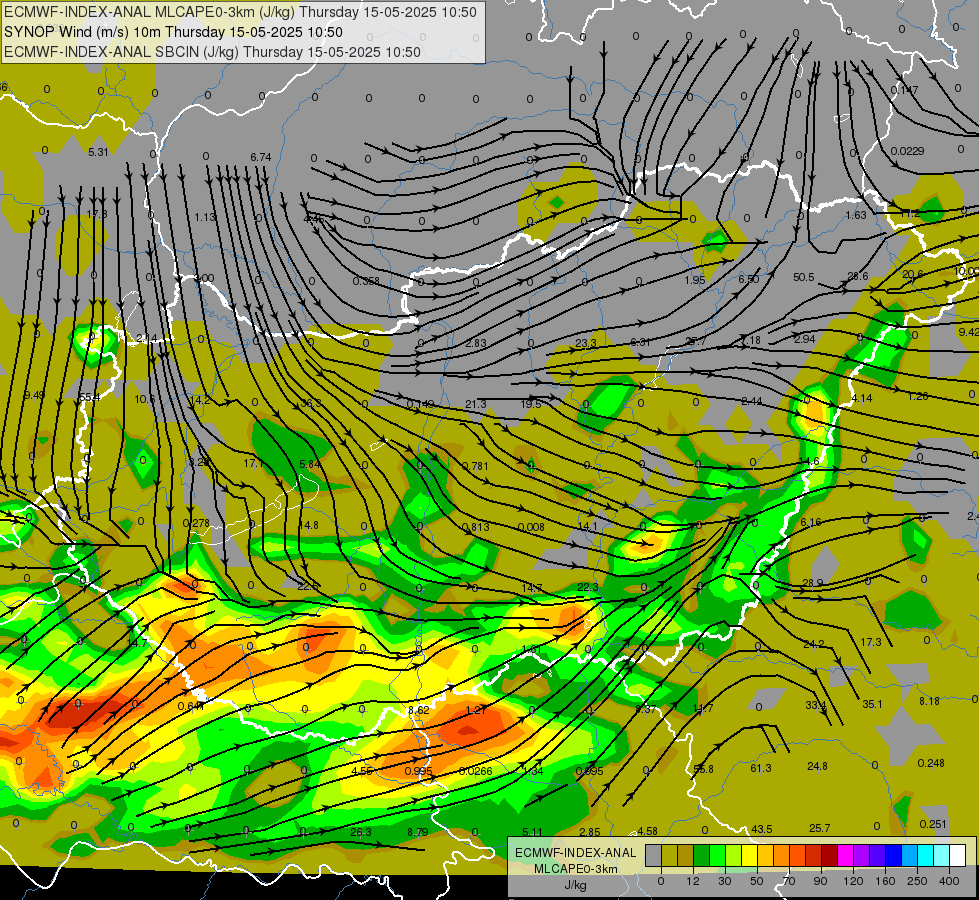Click the legend tick label 120

tap(853, 881)
